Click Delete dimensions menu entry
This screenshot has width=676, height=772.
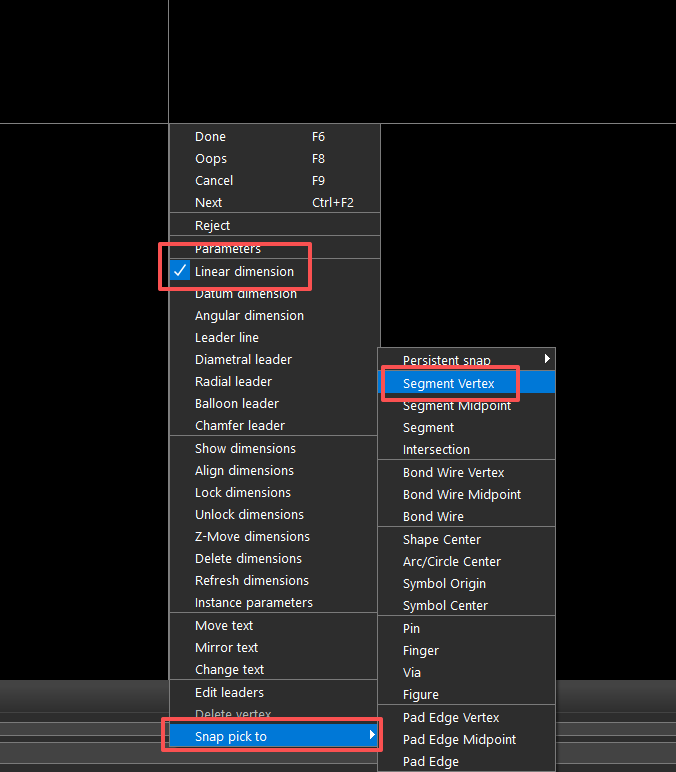[x=248, y=558]
